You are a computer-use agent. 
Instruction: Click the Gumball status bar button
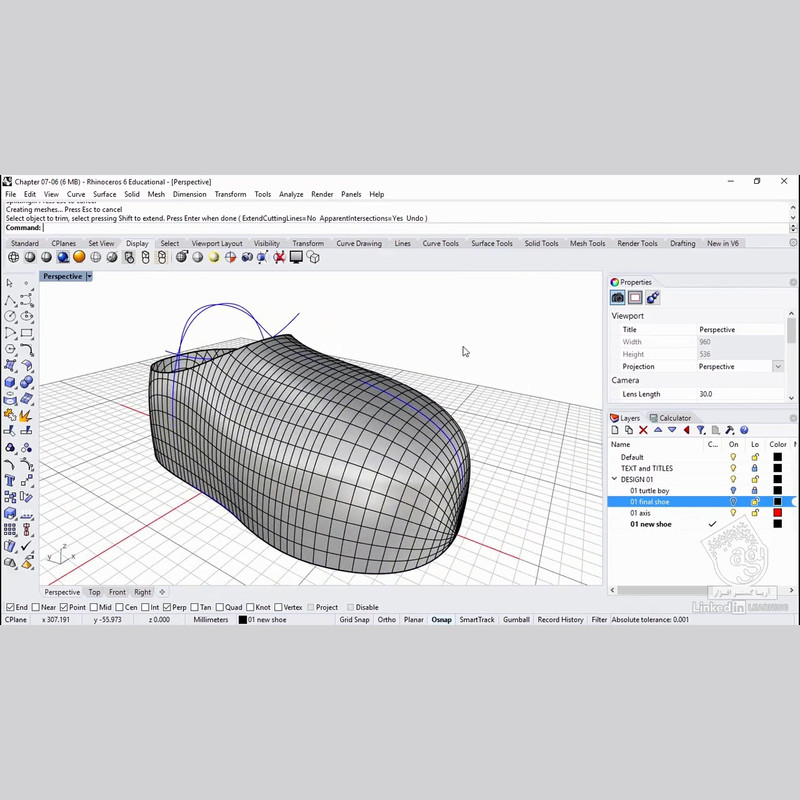point(516,620)
